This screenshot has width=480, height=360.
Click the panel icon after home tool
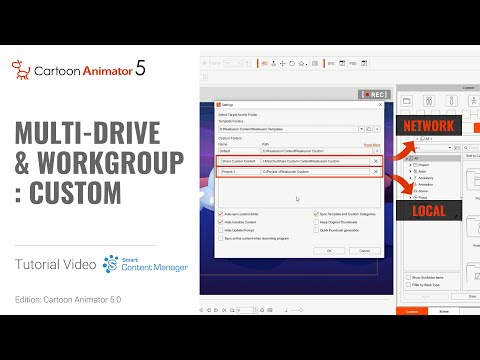pos(315,63)
